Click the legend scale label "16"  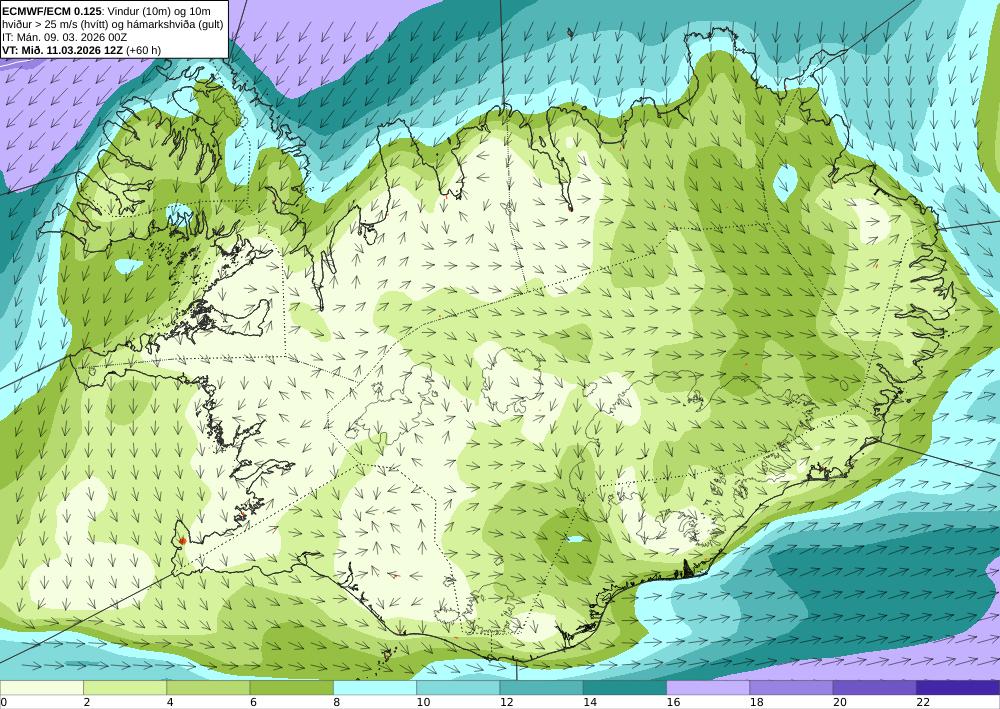click(673, 703)
